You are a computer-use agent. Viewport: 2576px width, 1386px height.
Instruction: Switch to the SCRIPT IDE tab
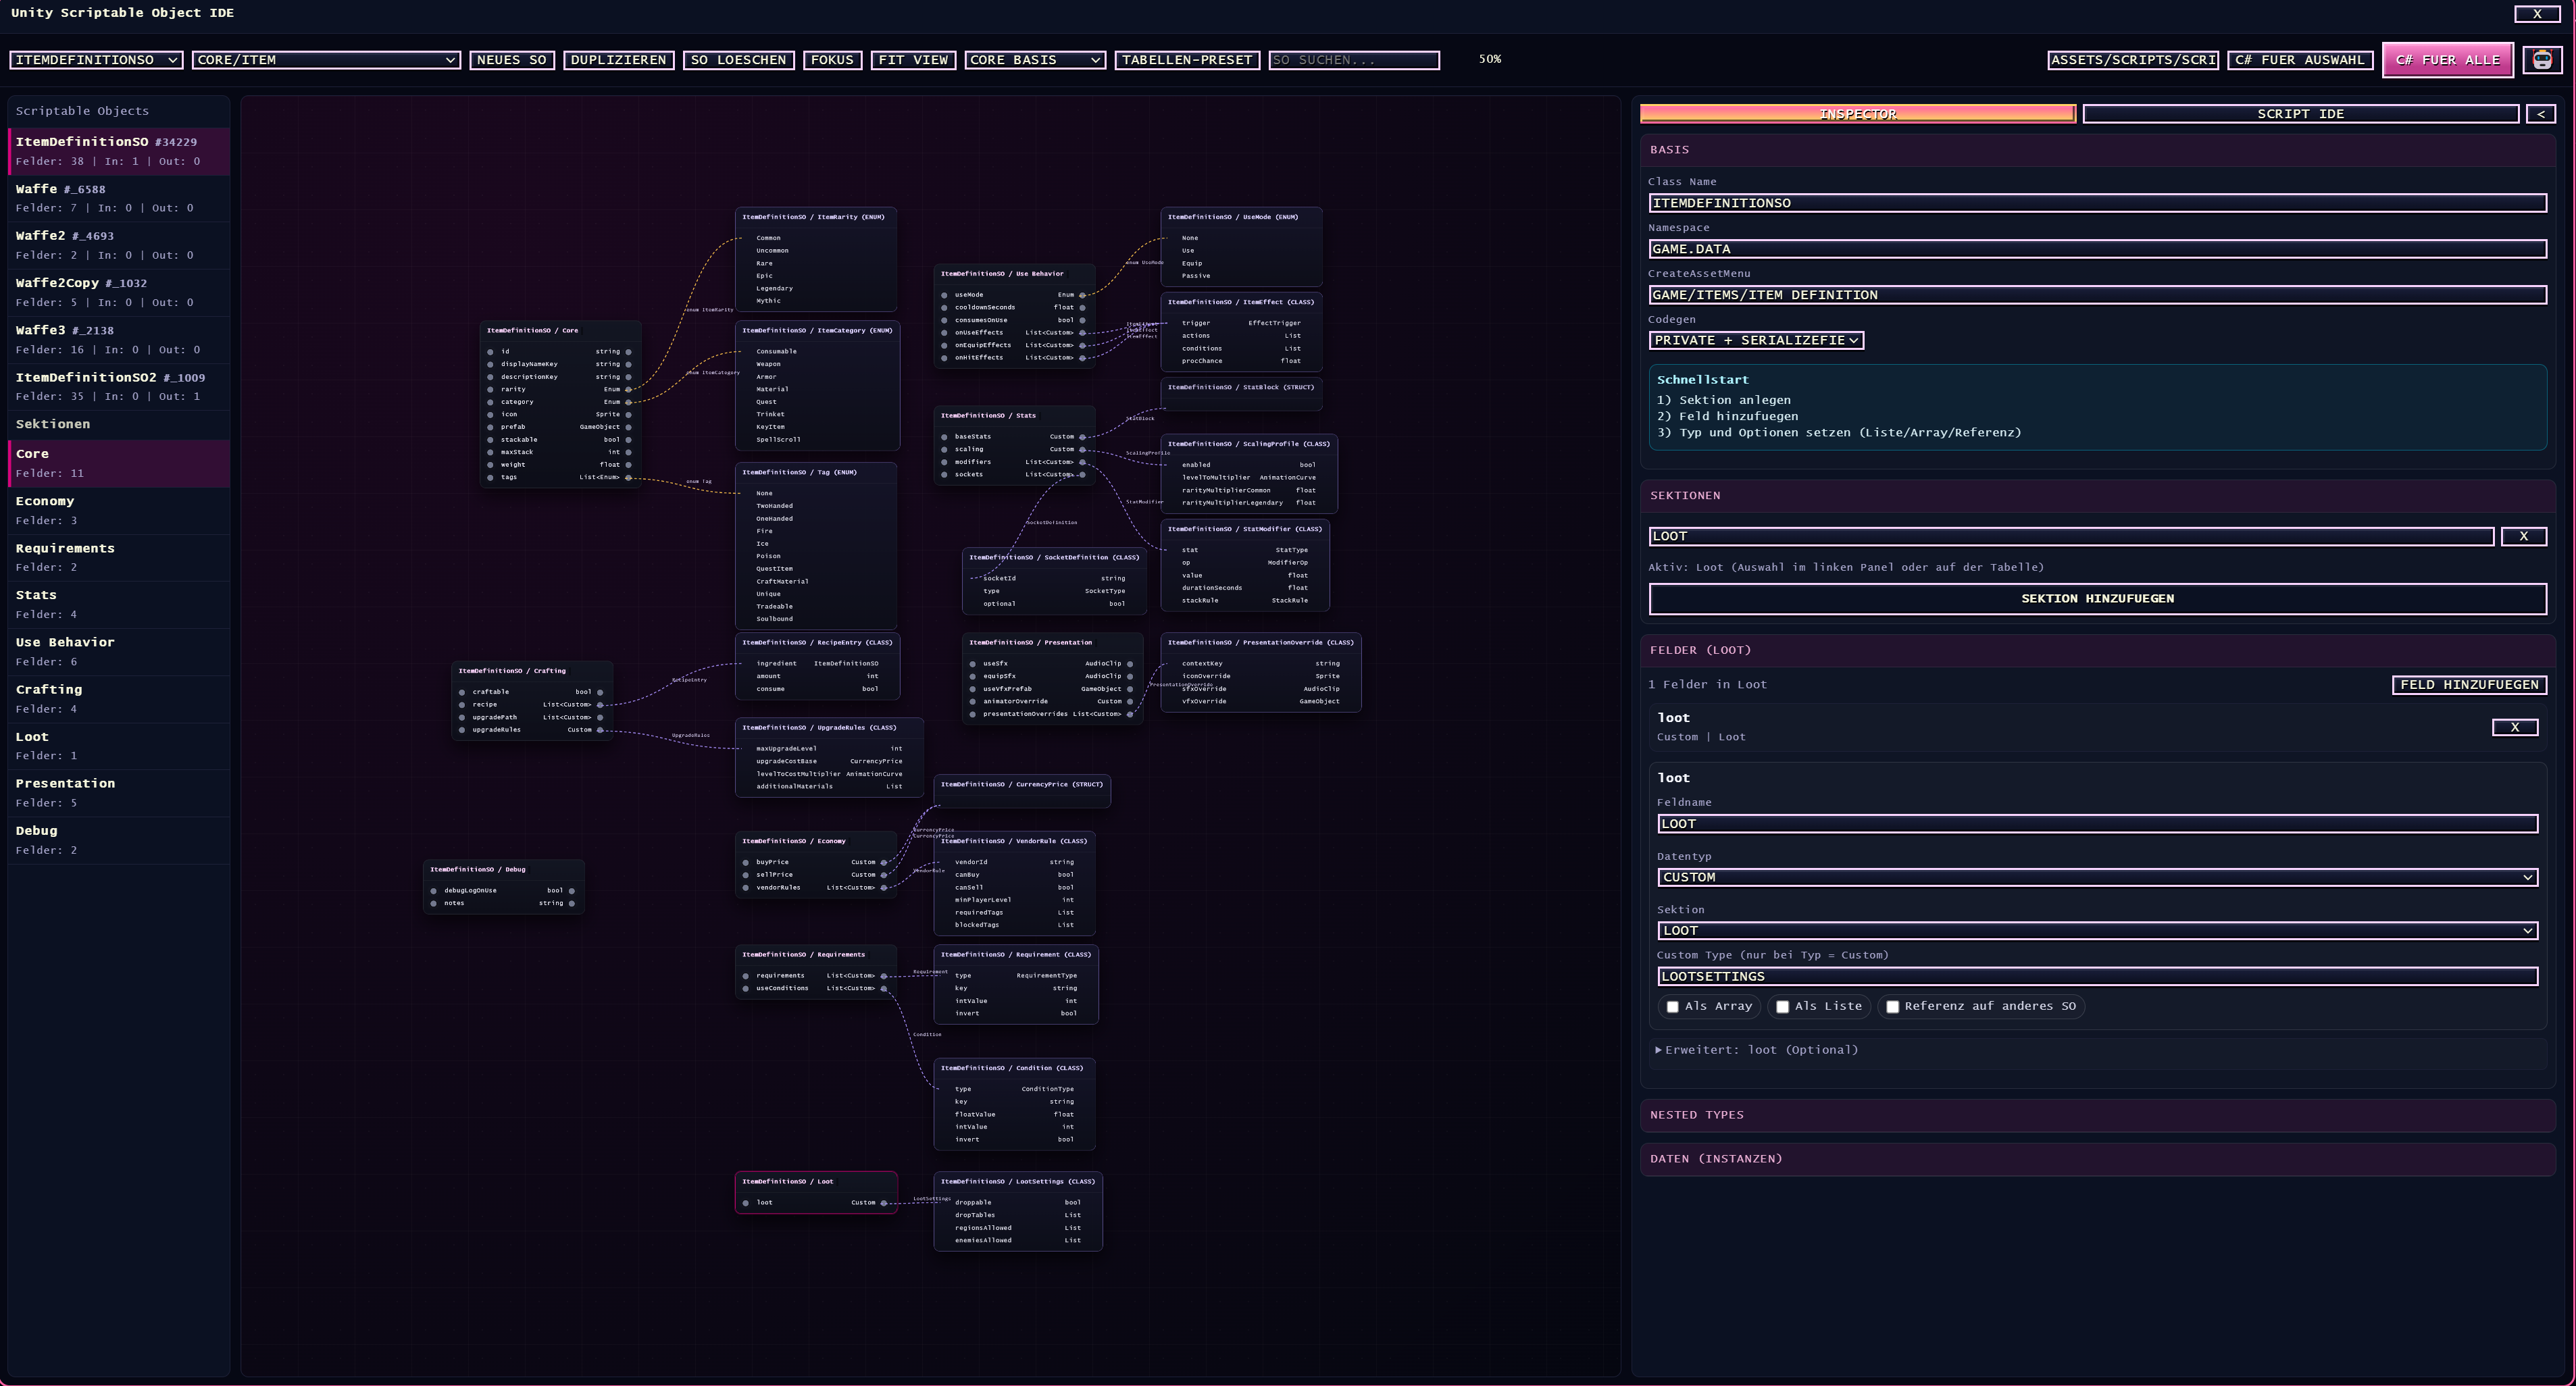2299,114
